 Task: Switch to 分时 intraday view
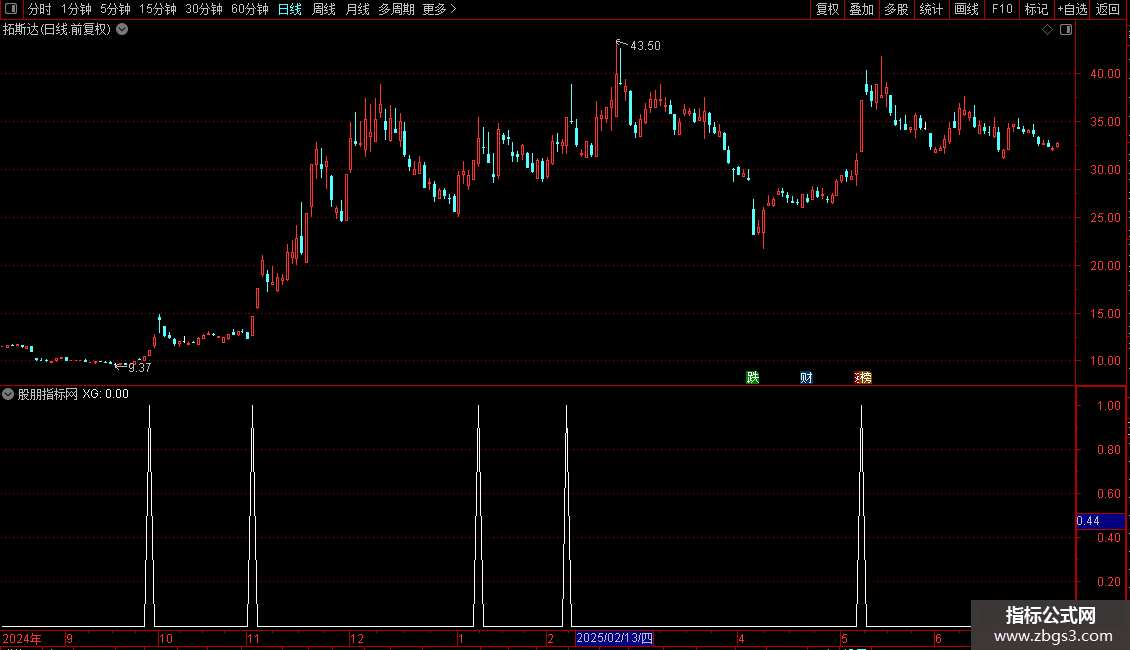coord(40,9)
